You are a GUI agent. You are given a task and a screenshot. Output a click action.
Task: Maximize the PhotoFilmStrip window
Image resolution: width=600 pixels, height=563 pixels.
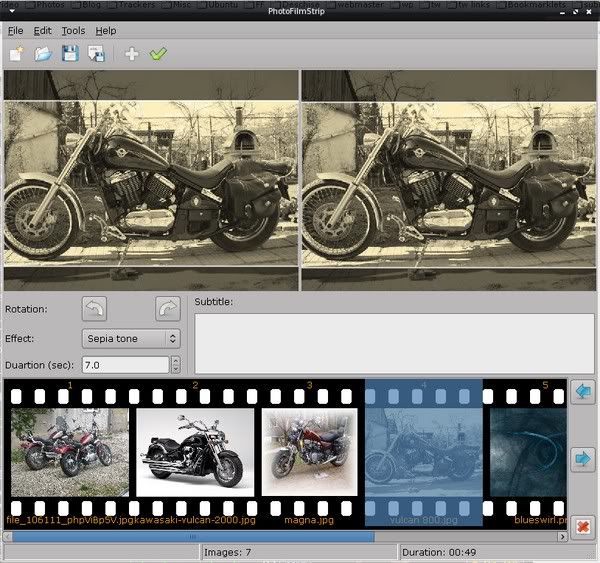coord(576,12)
